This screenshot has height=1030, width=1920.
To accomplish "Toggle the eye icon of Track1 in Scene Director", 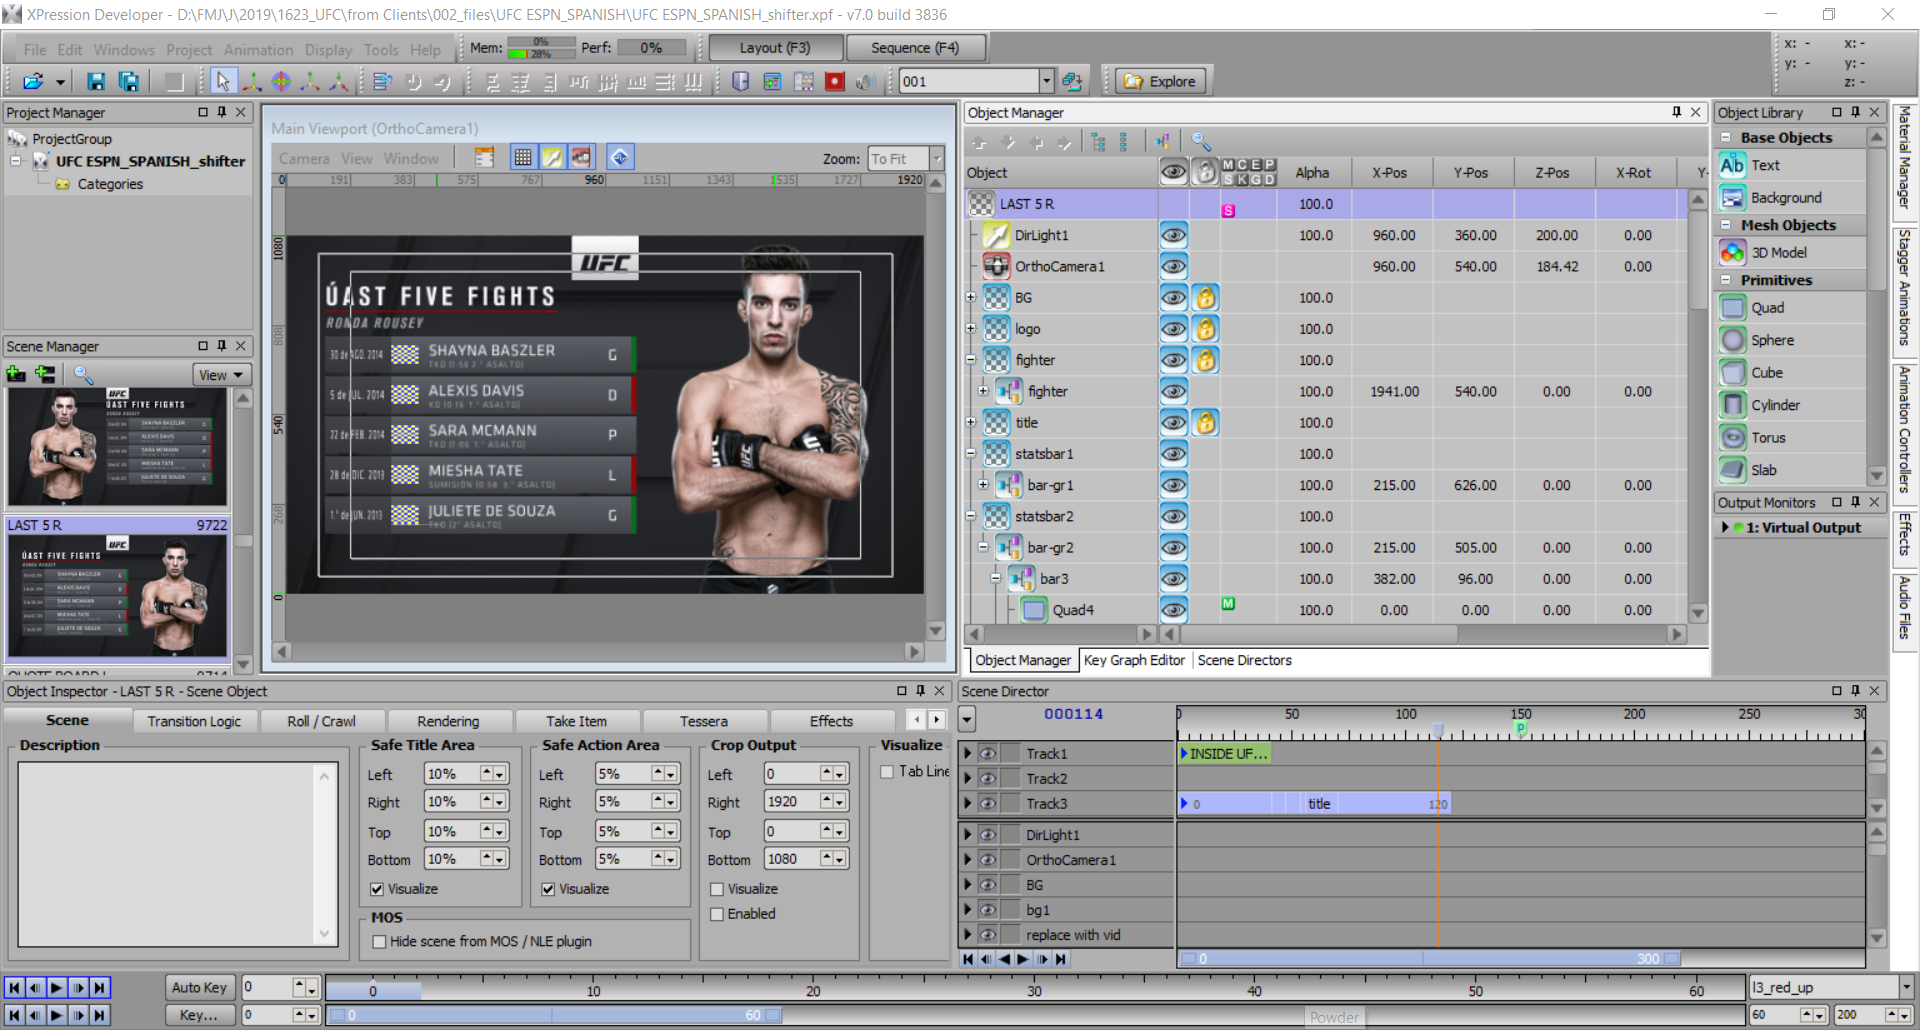I will pos(988,754).
